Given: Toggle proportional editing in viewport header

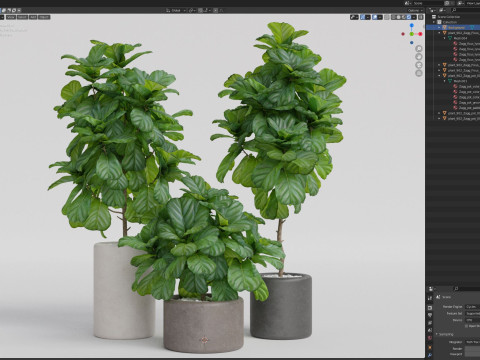Looking at the screenshot, I should [215, 10].
